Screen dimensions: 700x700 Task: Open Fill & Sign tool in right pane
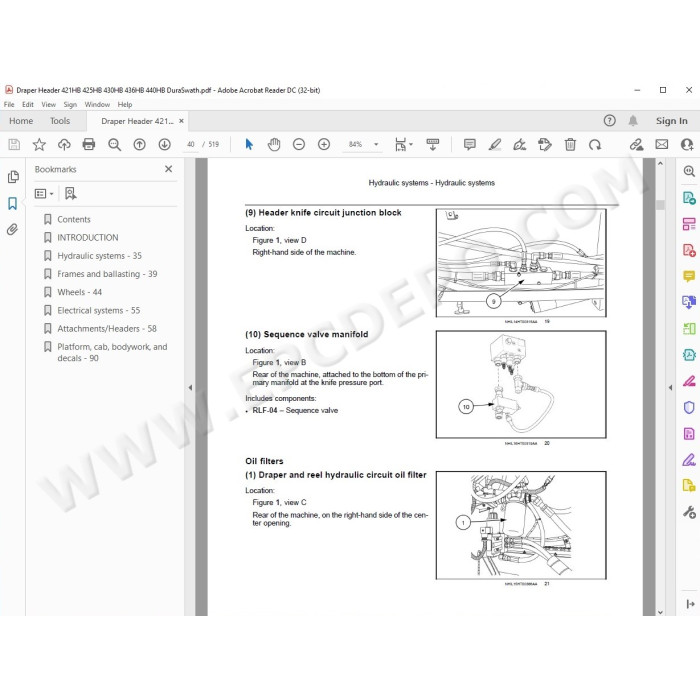click(689, 459)
